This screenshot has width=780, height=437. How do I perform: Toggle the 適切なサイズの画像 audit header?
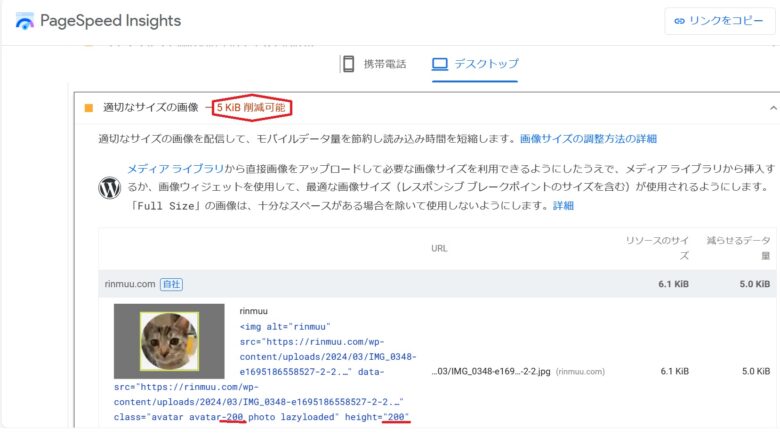pos(150,107)
